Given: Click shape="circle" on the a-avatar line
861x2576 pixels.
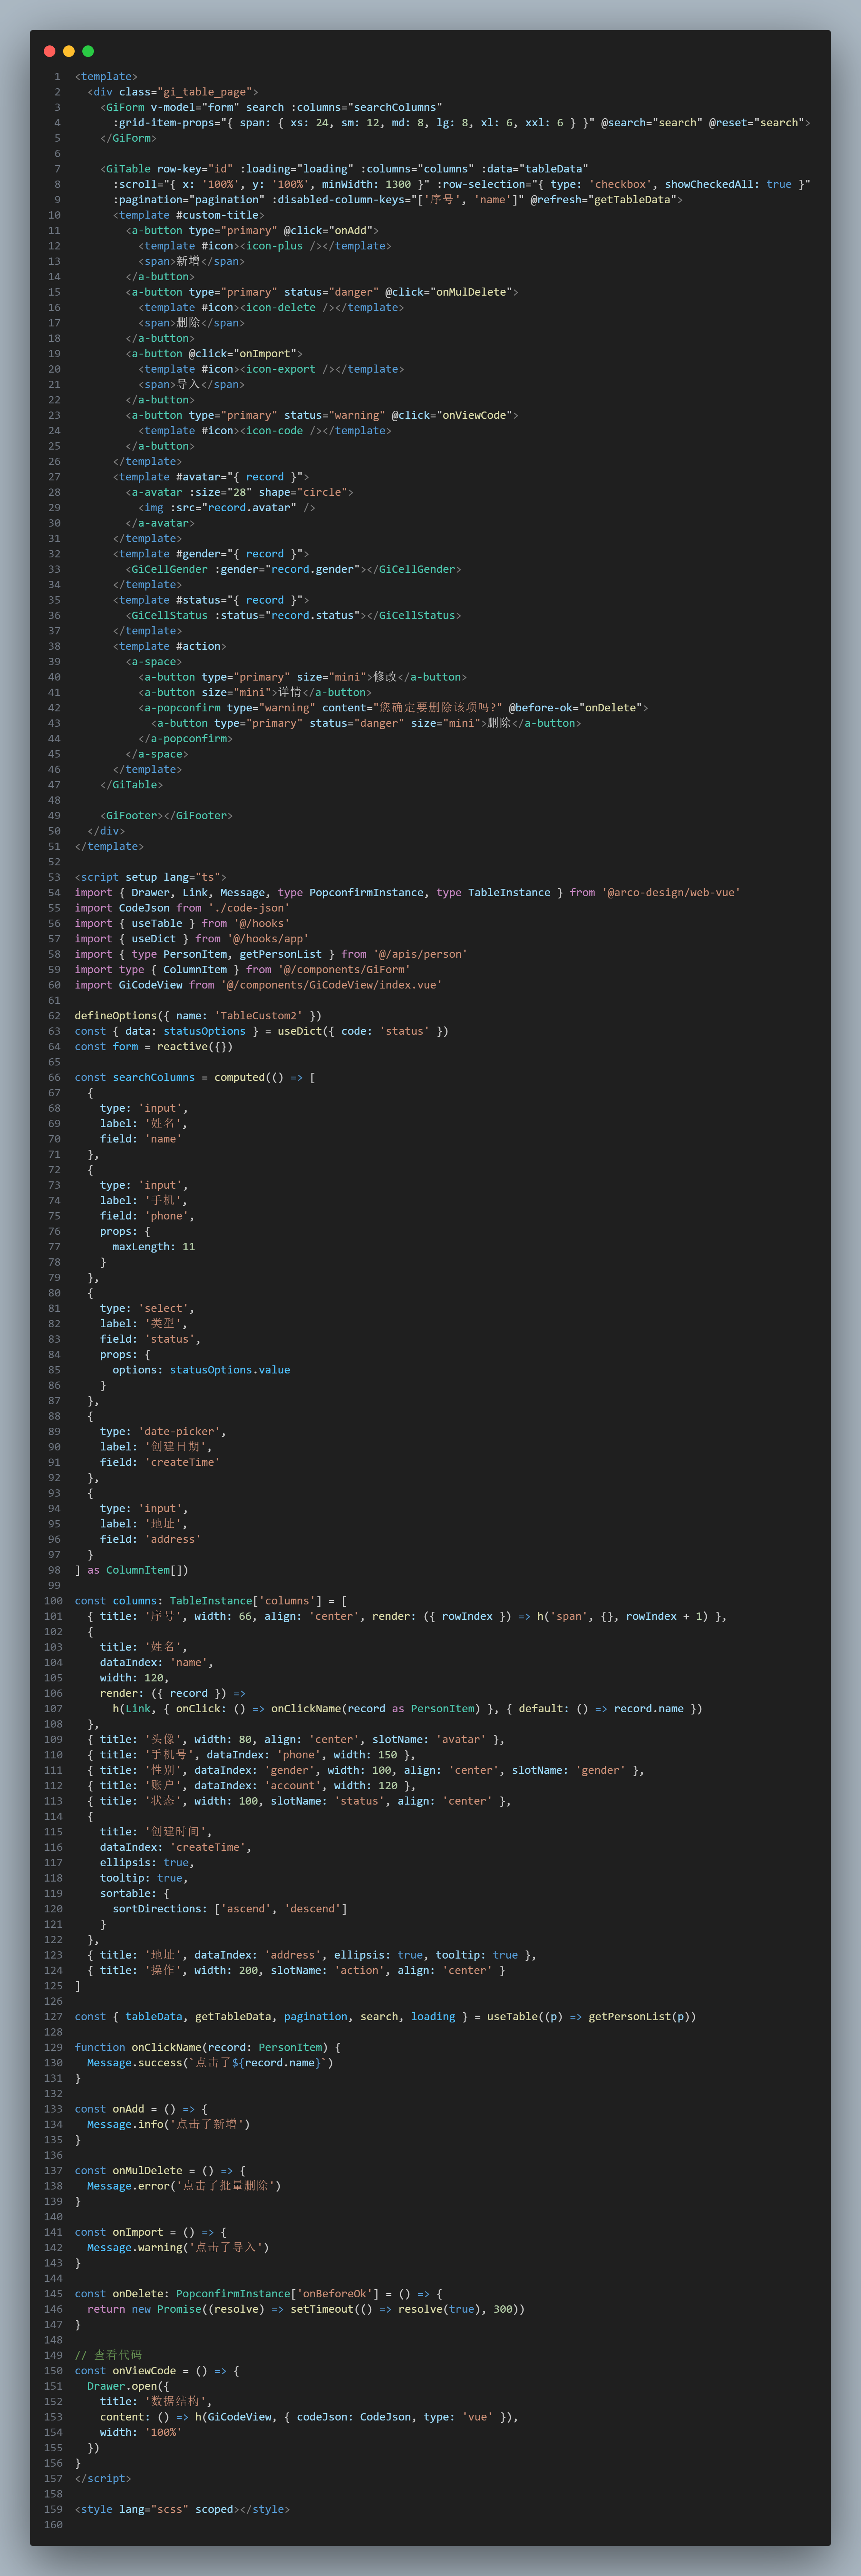Looking at the screenshot, I should click(303, 492).
